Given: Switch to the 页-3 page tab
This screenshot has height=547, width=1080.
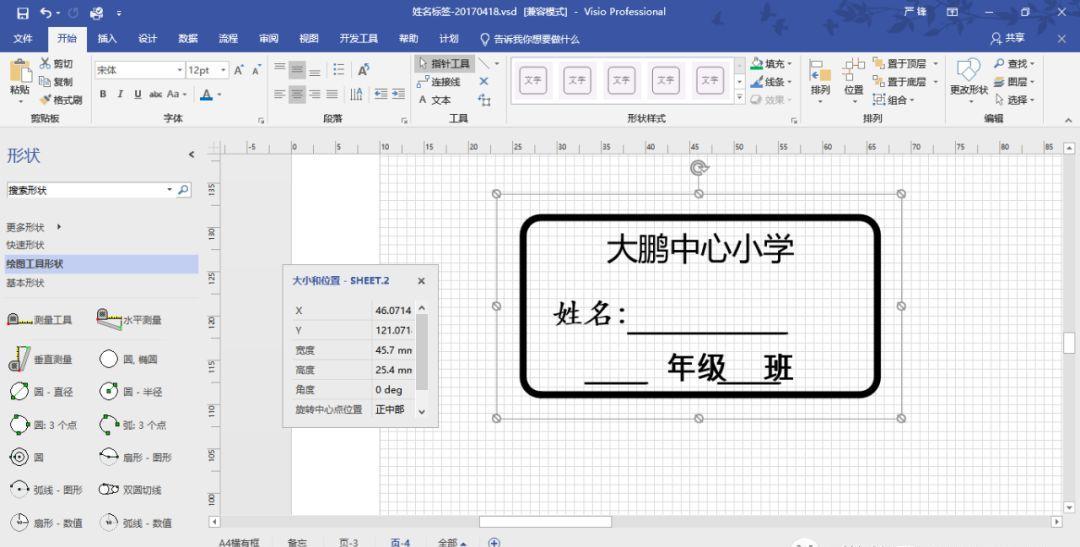Looking at the screenshot, I should 348,541.
